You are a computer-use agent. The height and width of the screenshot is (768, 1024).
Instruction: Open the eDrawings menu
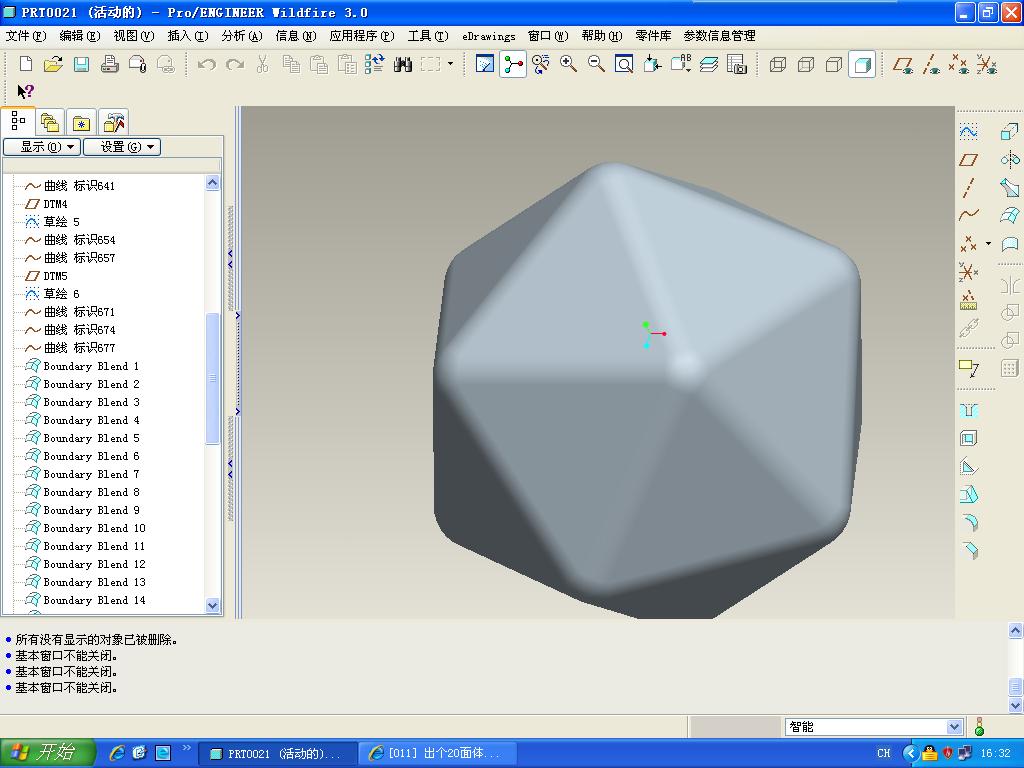[x=488, y=36]
